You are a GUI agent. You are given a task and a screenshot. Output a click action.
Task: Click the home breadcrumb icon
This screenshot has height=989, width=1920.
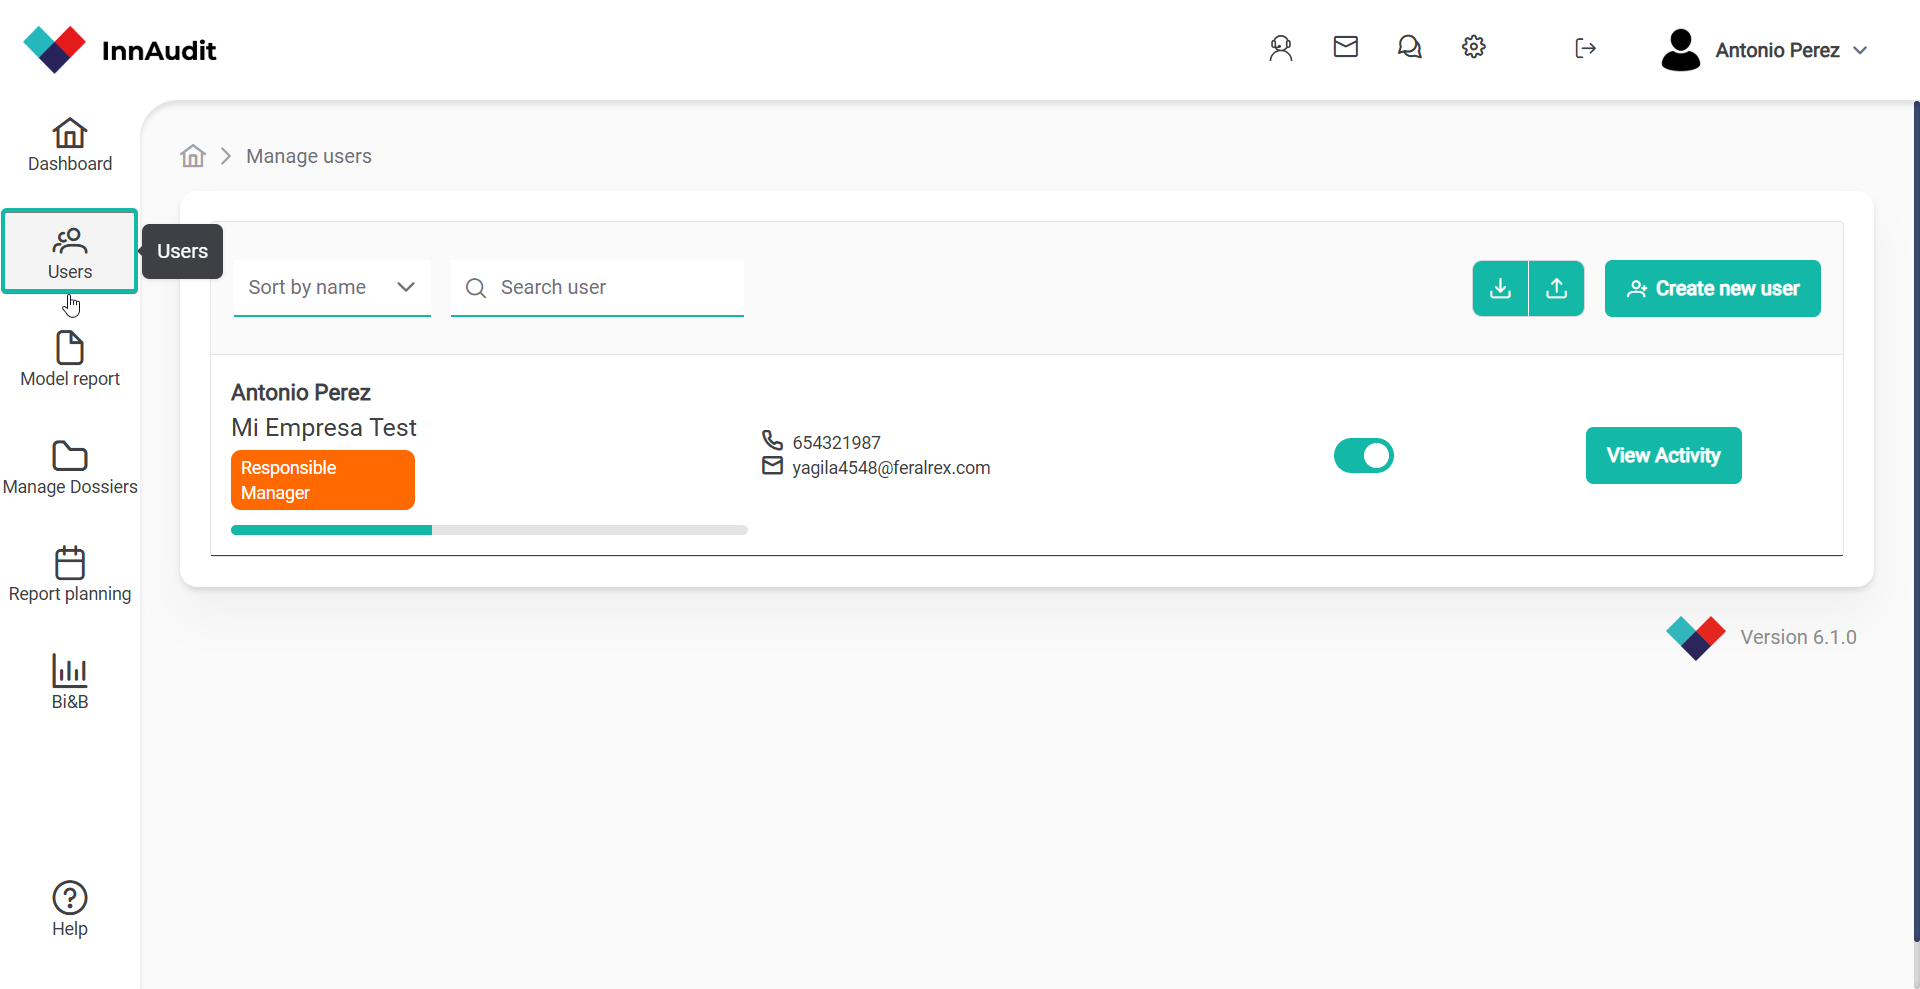pyautogui.click(x=193, y=156)
